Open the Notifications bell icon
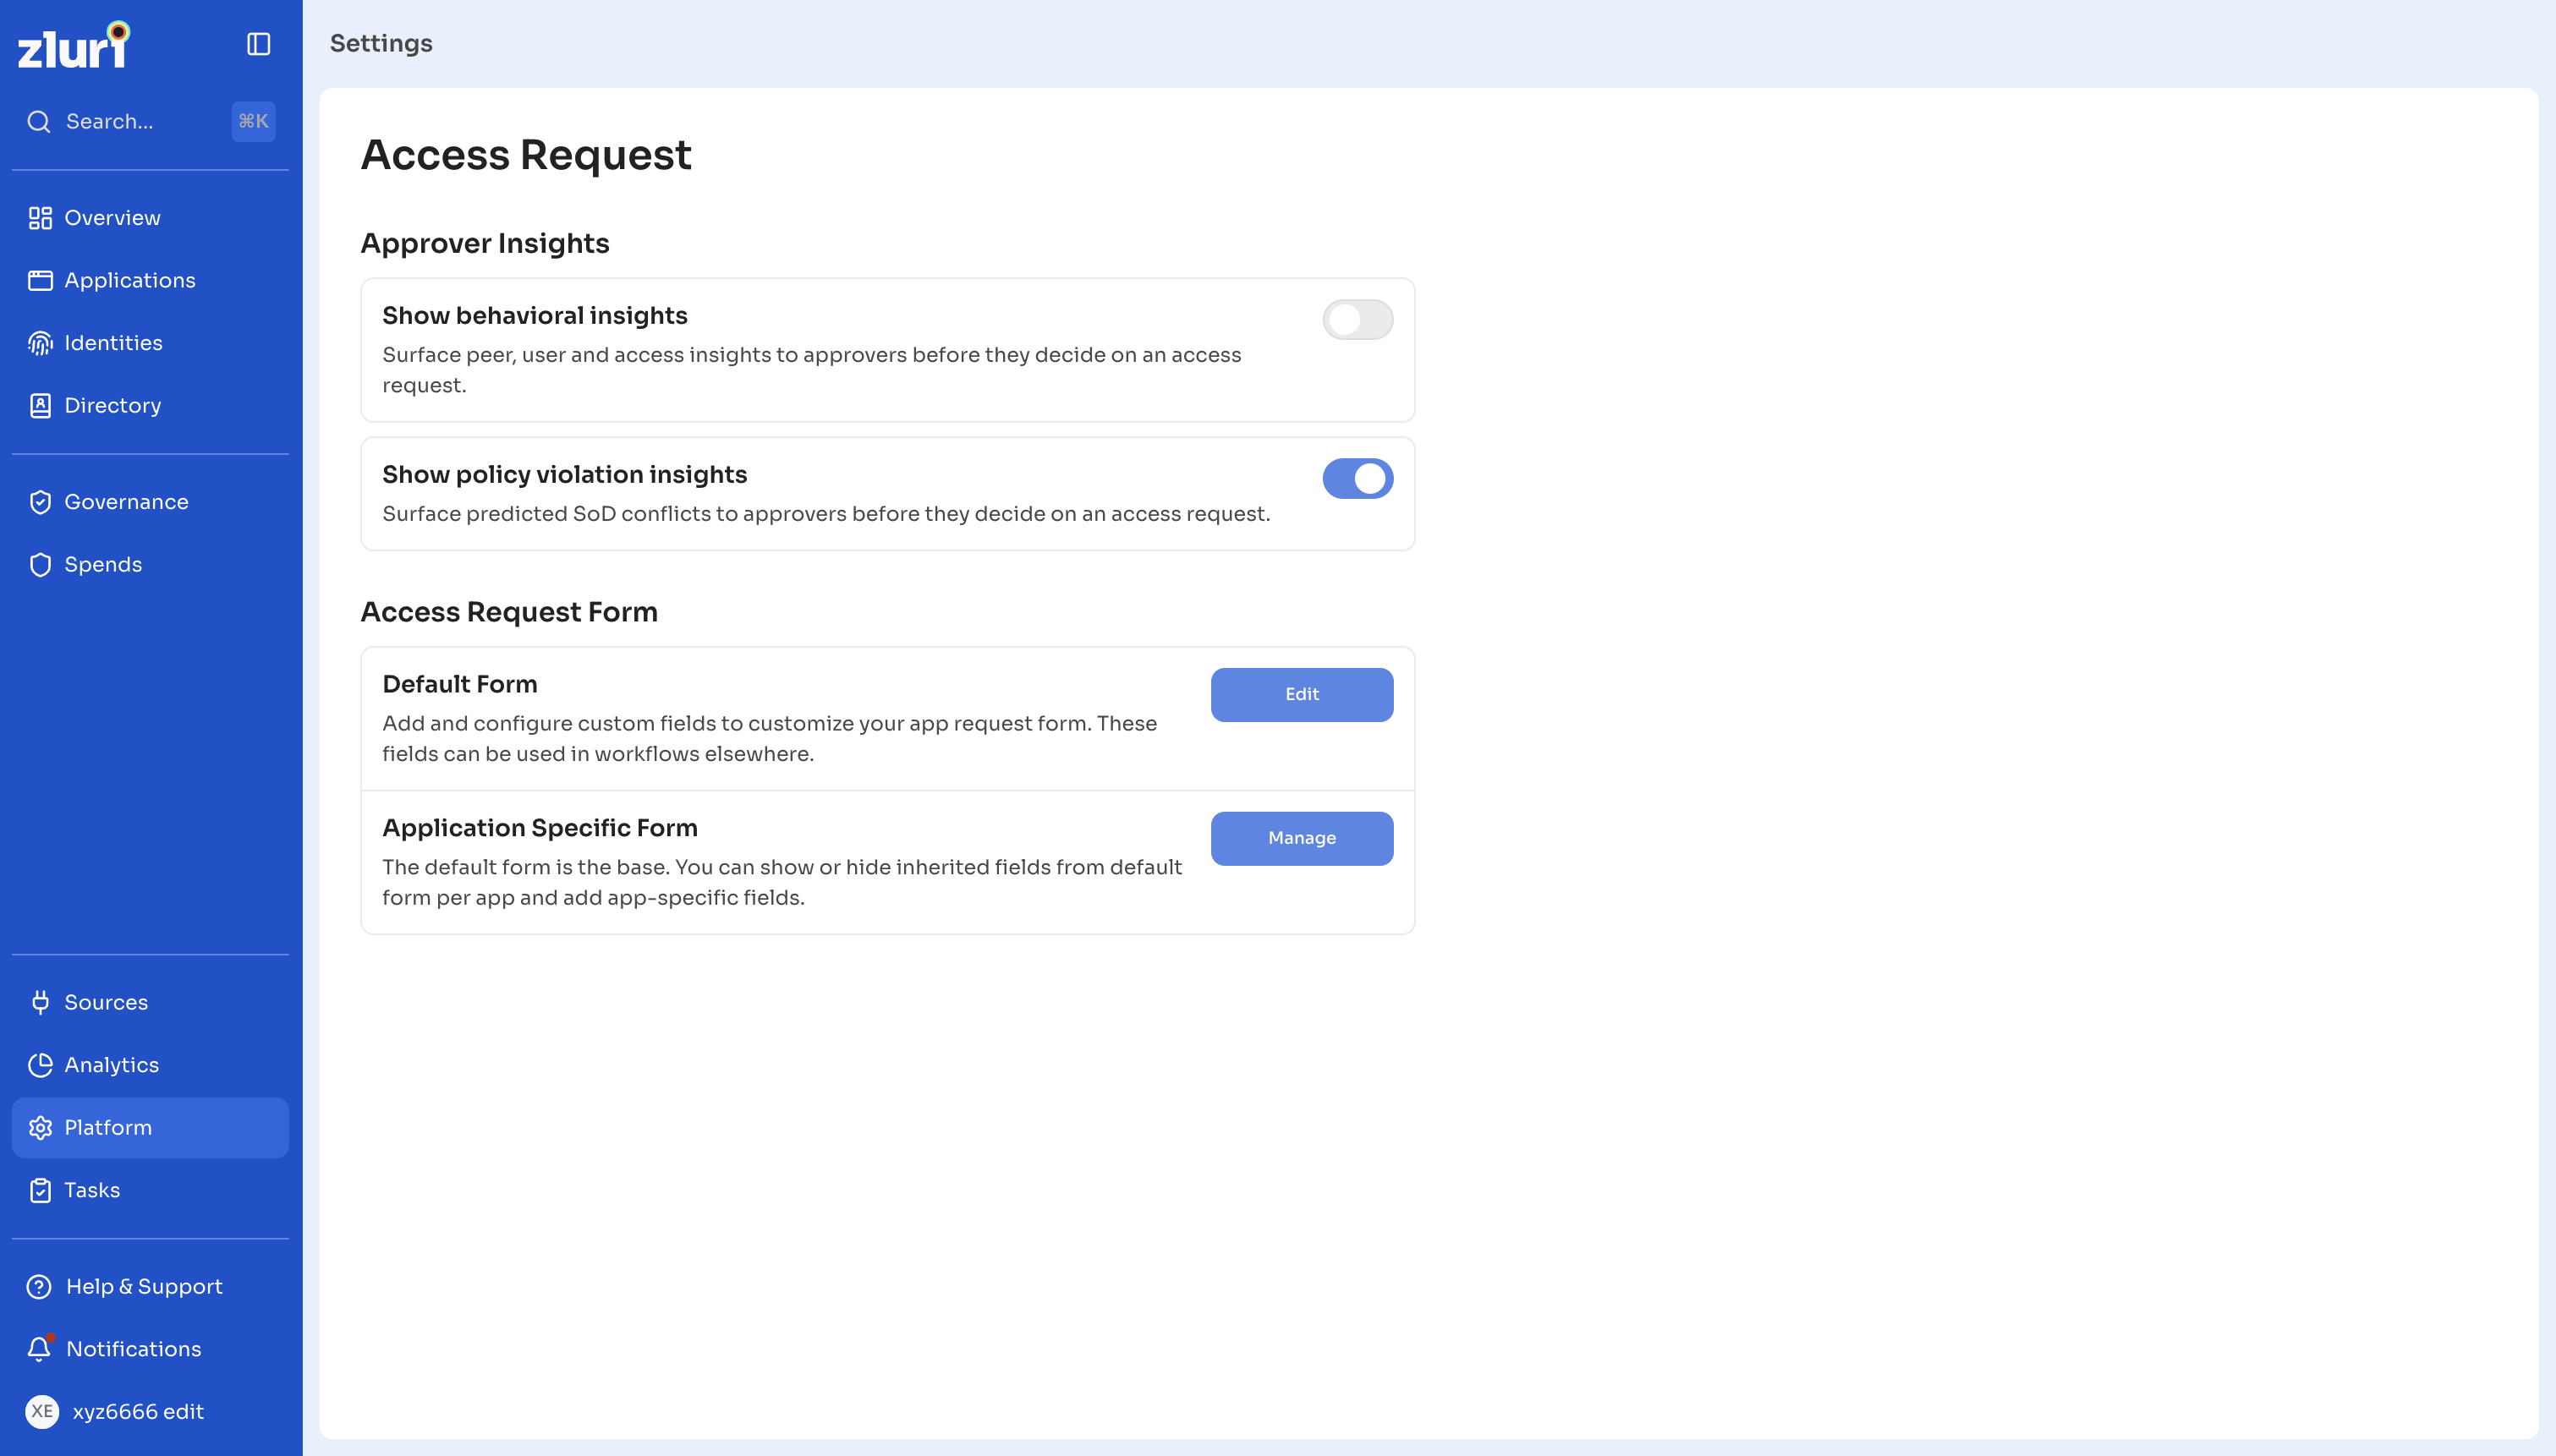 [x=40, y=1348]
